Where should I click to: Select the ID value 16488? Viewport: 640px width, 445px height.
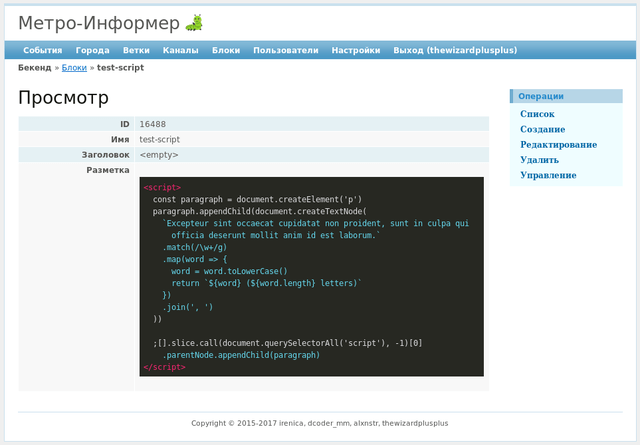point(153,124)
